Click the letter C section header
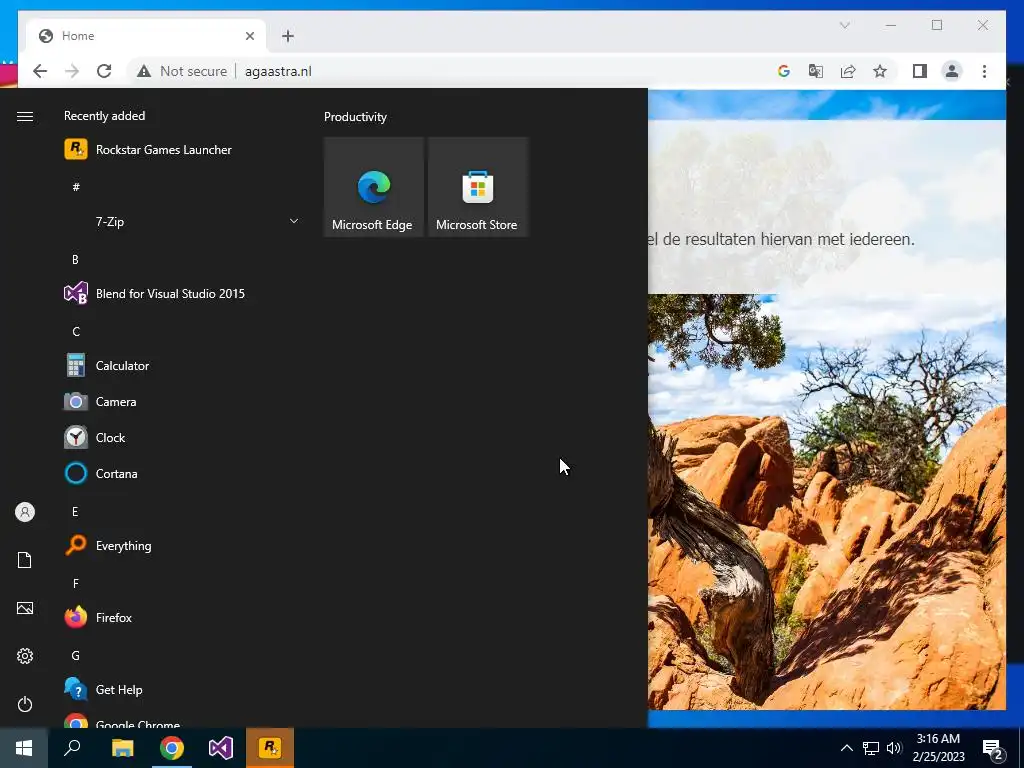The width and height of the screenshot is (1024, 768). 76,332
